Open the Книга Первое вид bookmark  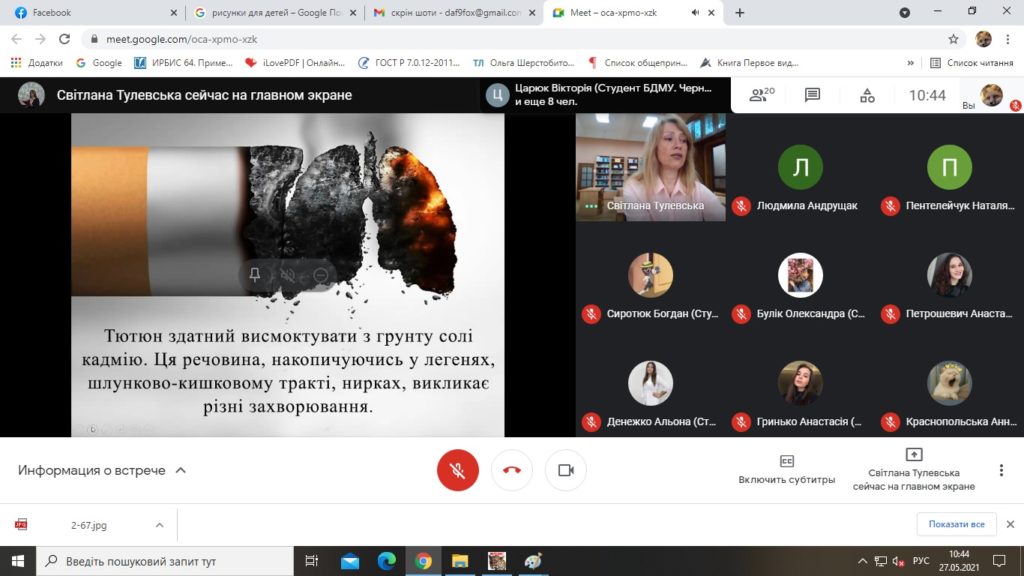coord(749,63)
